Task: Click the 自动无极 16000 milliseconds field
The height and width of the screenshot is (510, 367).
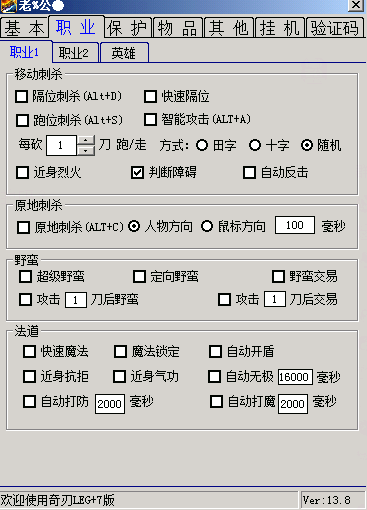Action: 295,377
